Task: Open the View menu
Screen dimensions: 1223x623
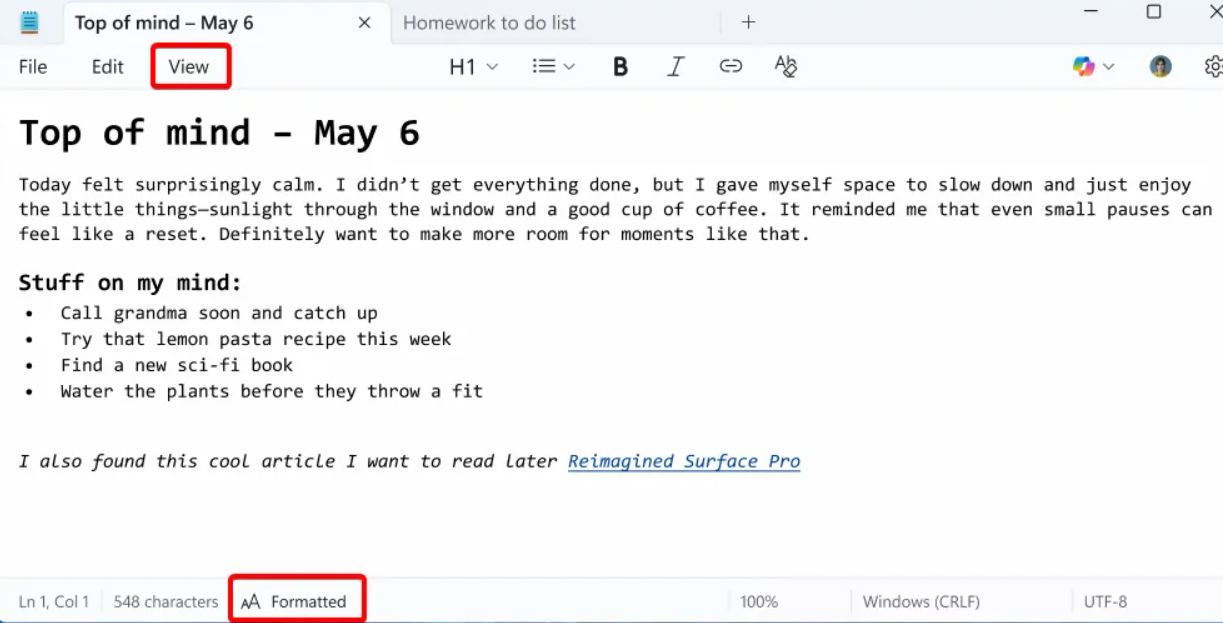Action: click(189, 67)
